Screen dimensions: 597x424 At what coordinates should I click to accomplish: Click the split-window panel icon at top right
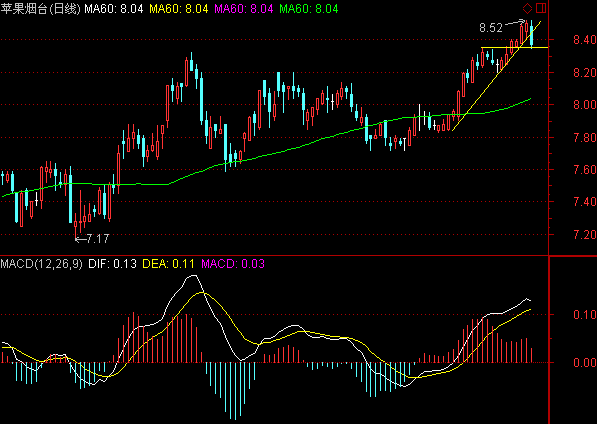[541, 8]
